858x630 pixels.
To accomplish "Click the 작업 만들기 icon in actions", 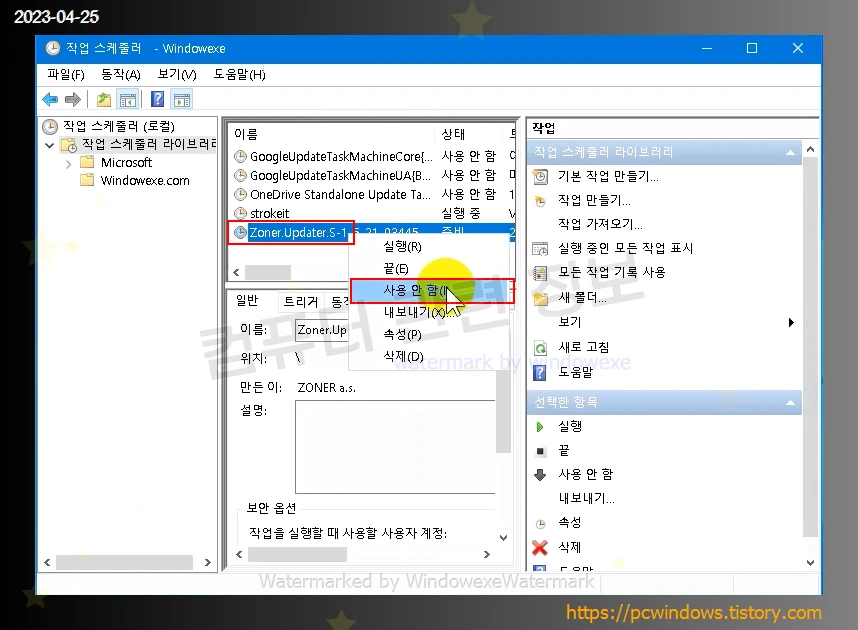I will (540, 201).
